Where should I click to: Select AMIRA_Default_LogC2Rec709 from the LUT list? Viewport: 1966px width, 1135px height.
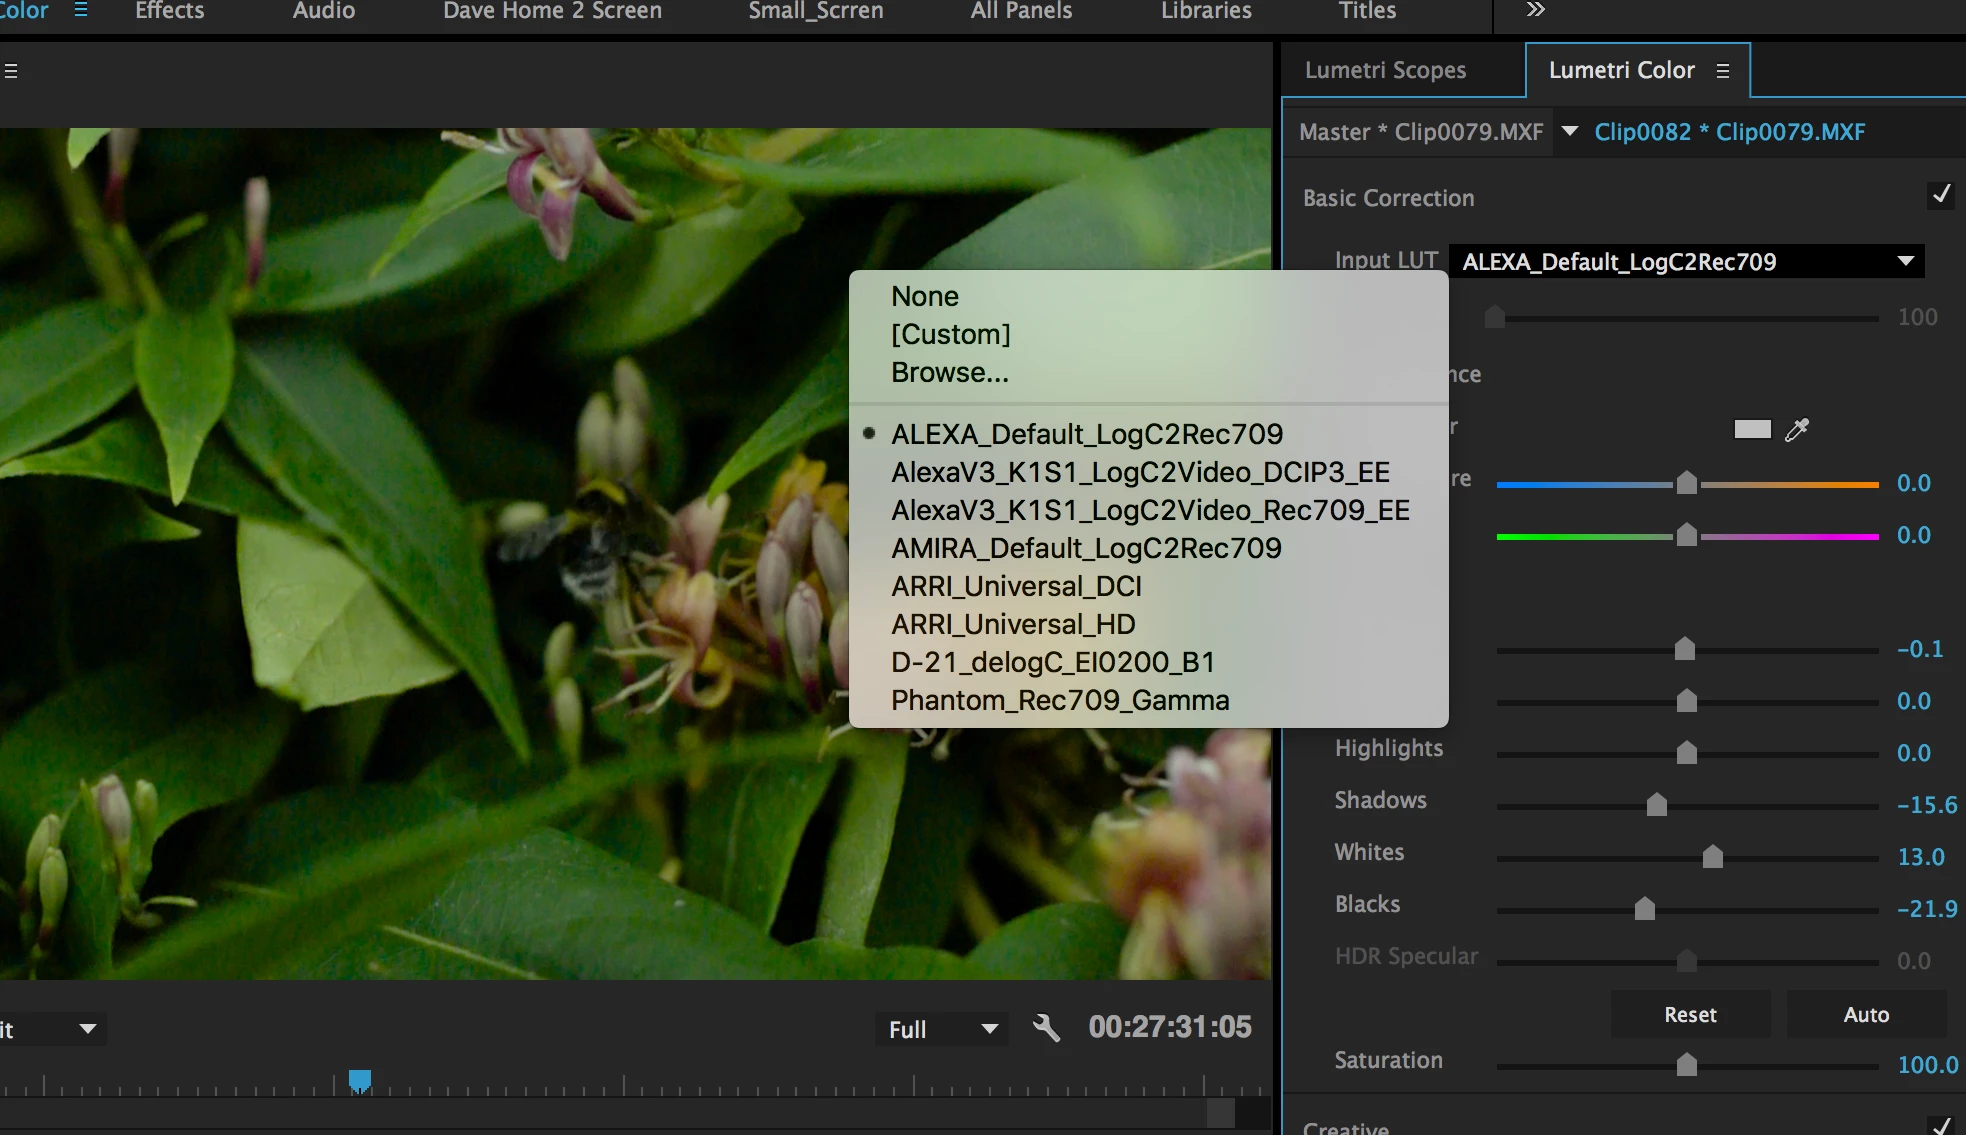coord(1086,548)
